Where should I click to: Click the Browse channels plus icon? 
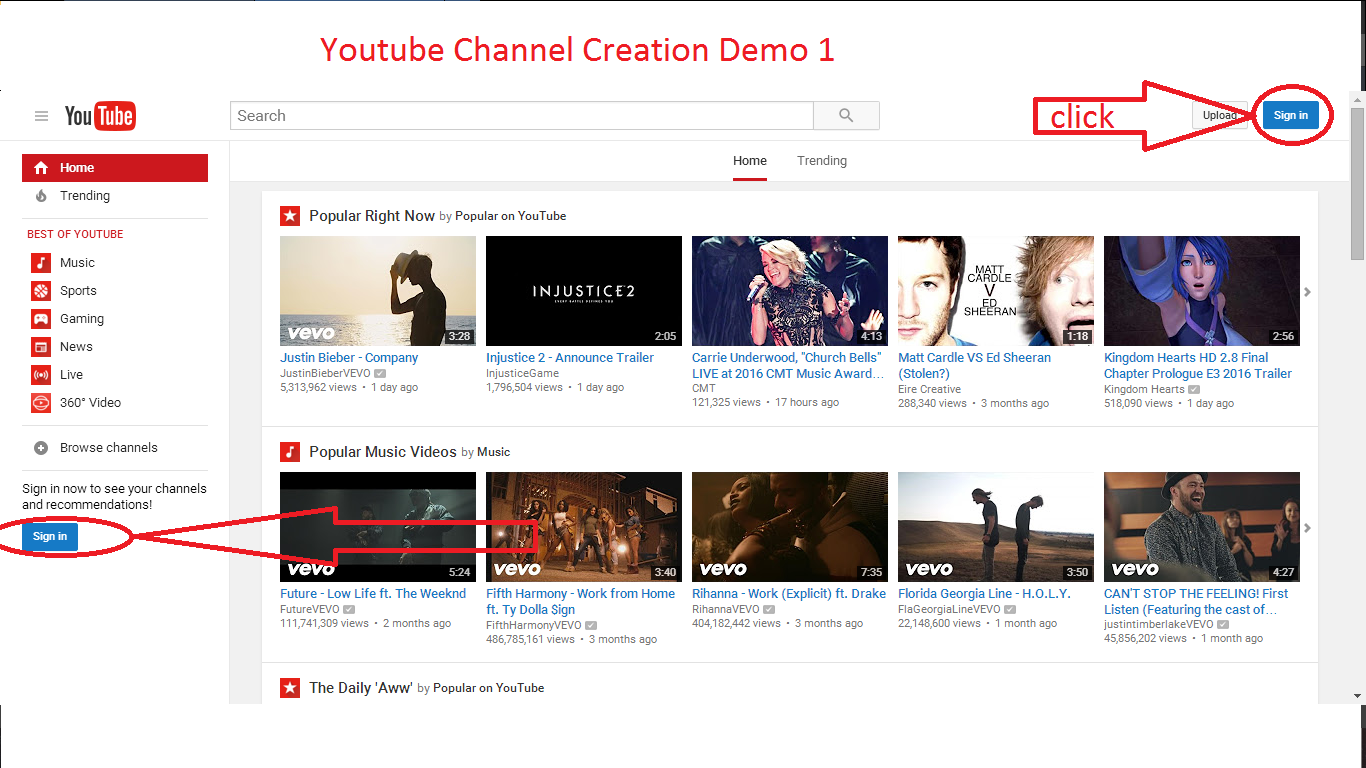coord(41,448)
